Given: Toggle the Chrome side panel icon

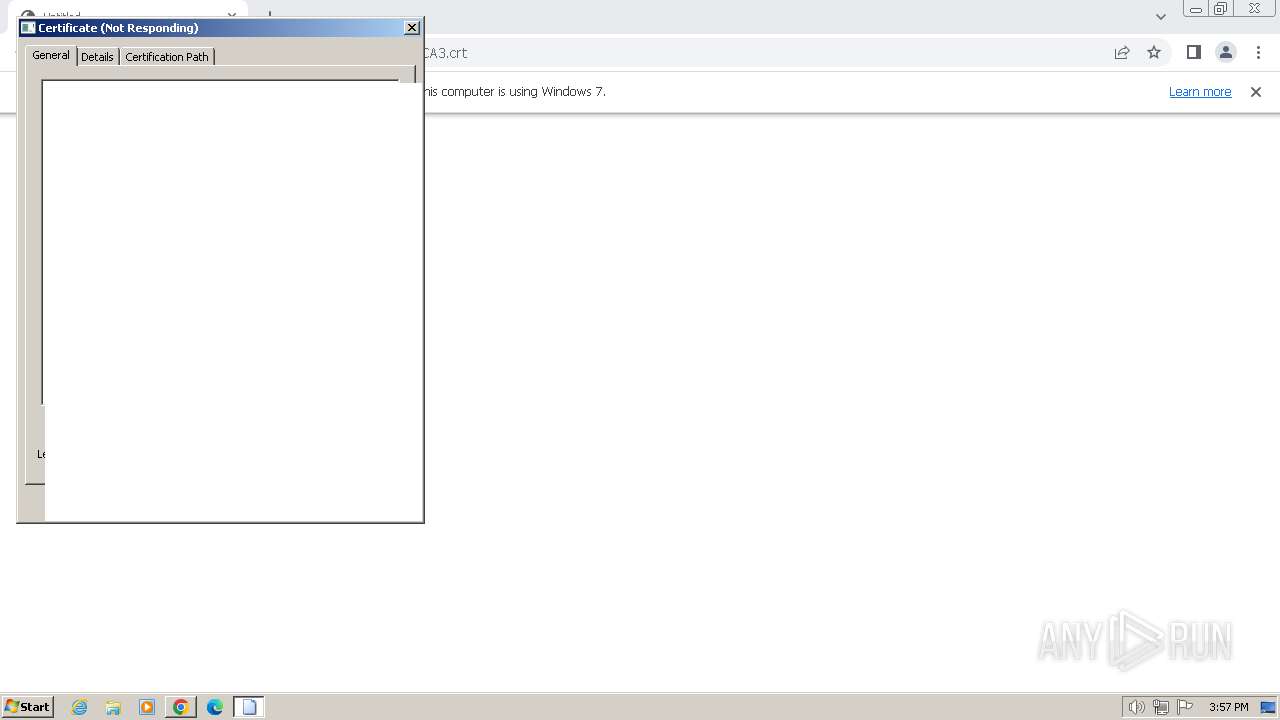Looking at the screenshot, I should [1193, 53].
